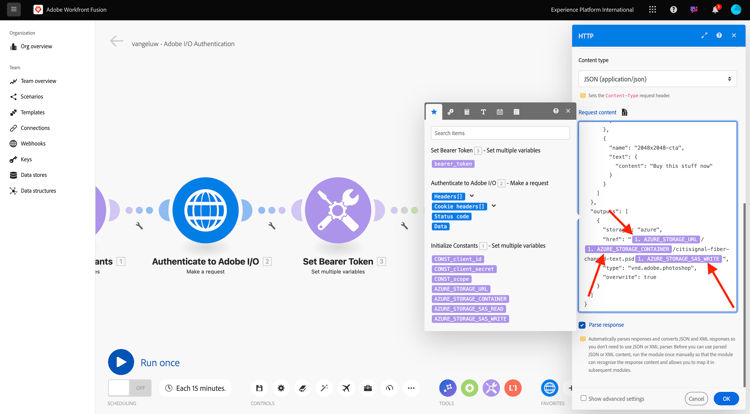
Task: Click the Run once play button
Action: 121,362
